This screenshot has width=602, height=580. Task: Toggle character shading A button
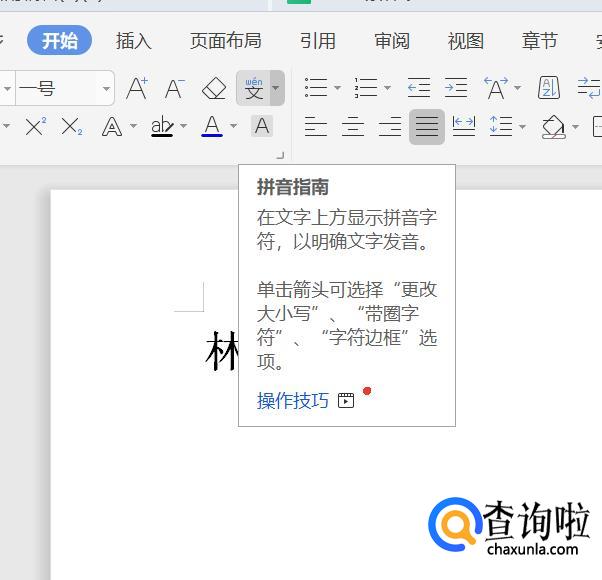pyautogui.click(x=262, y=126)
